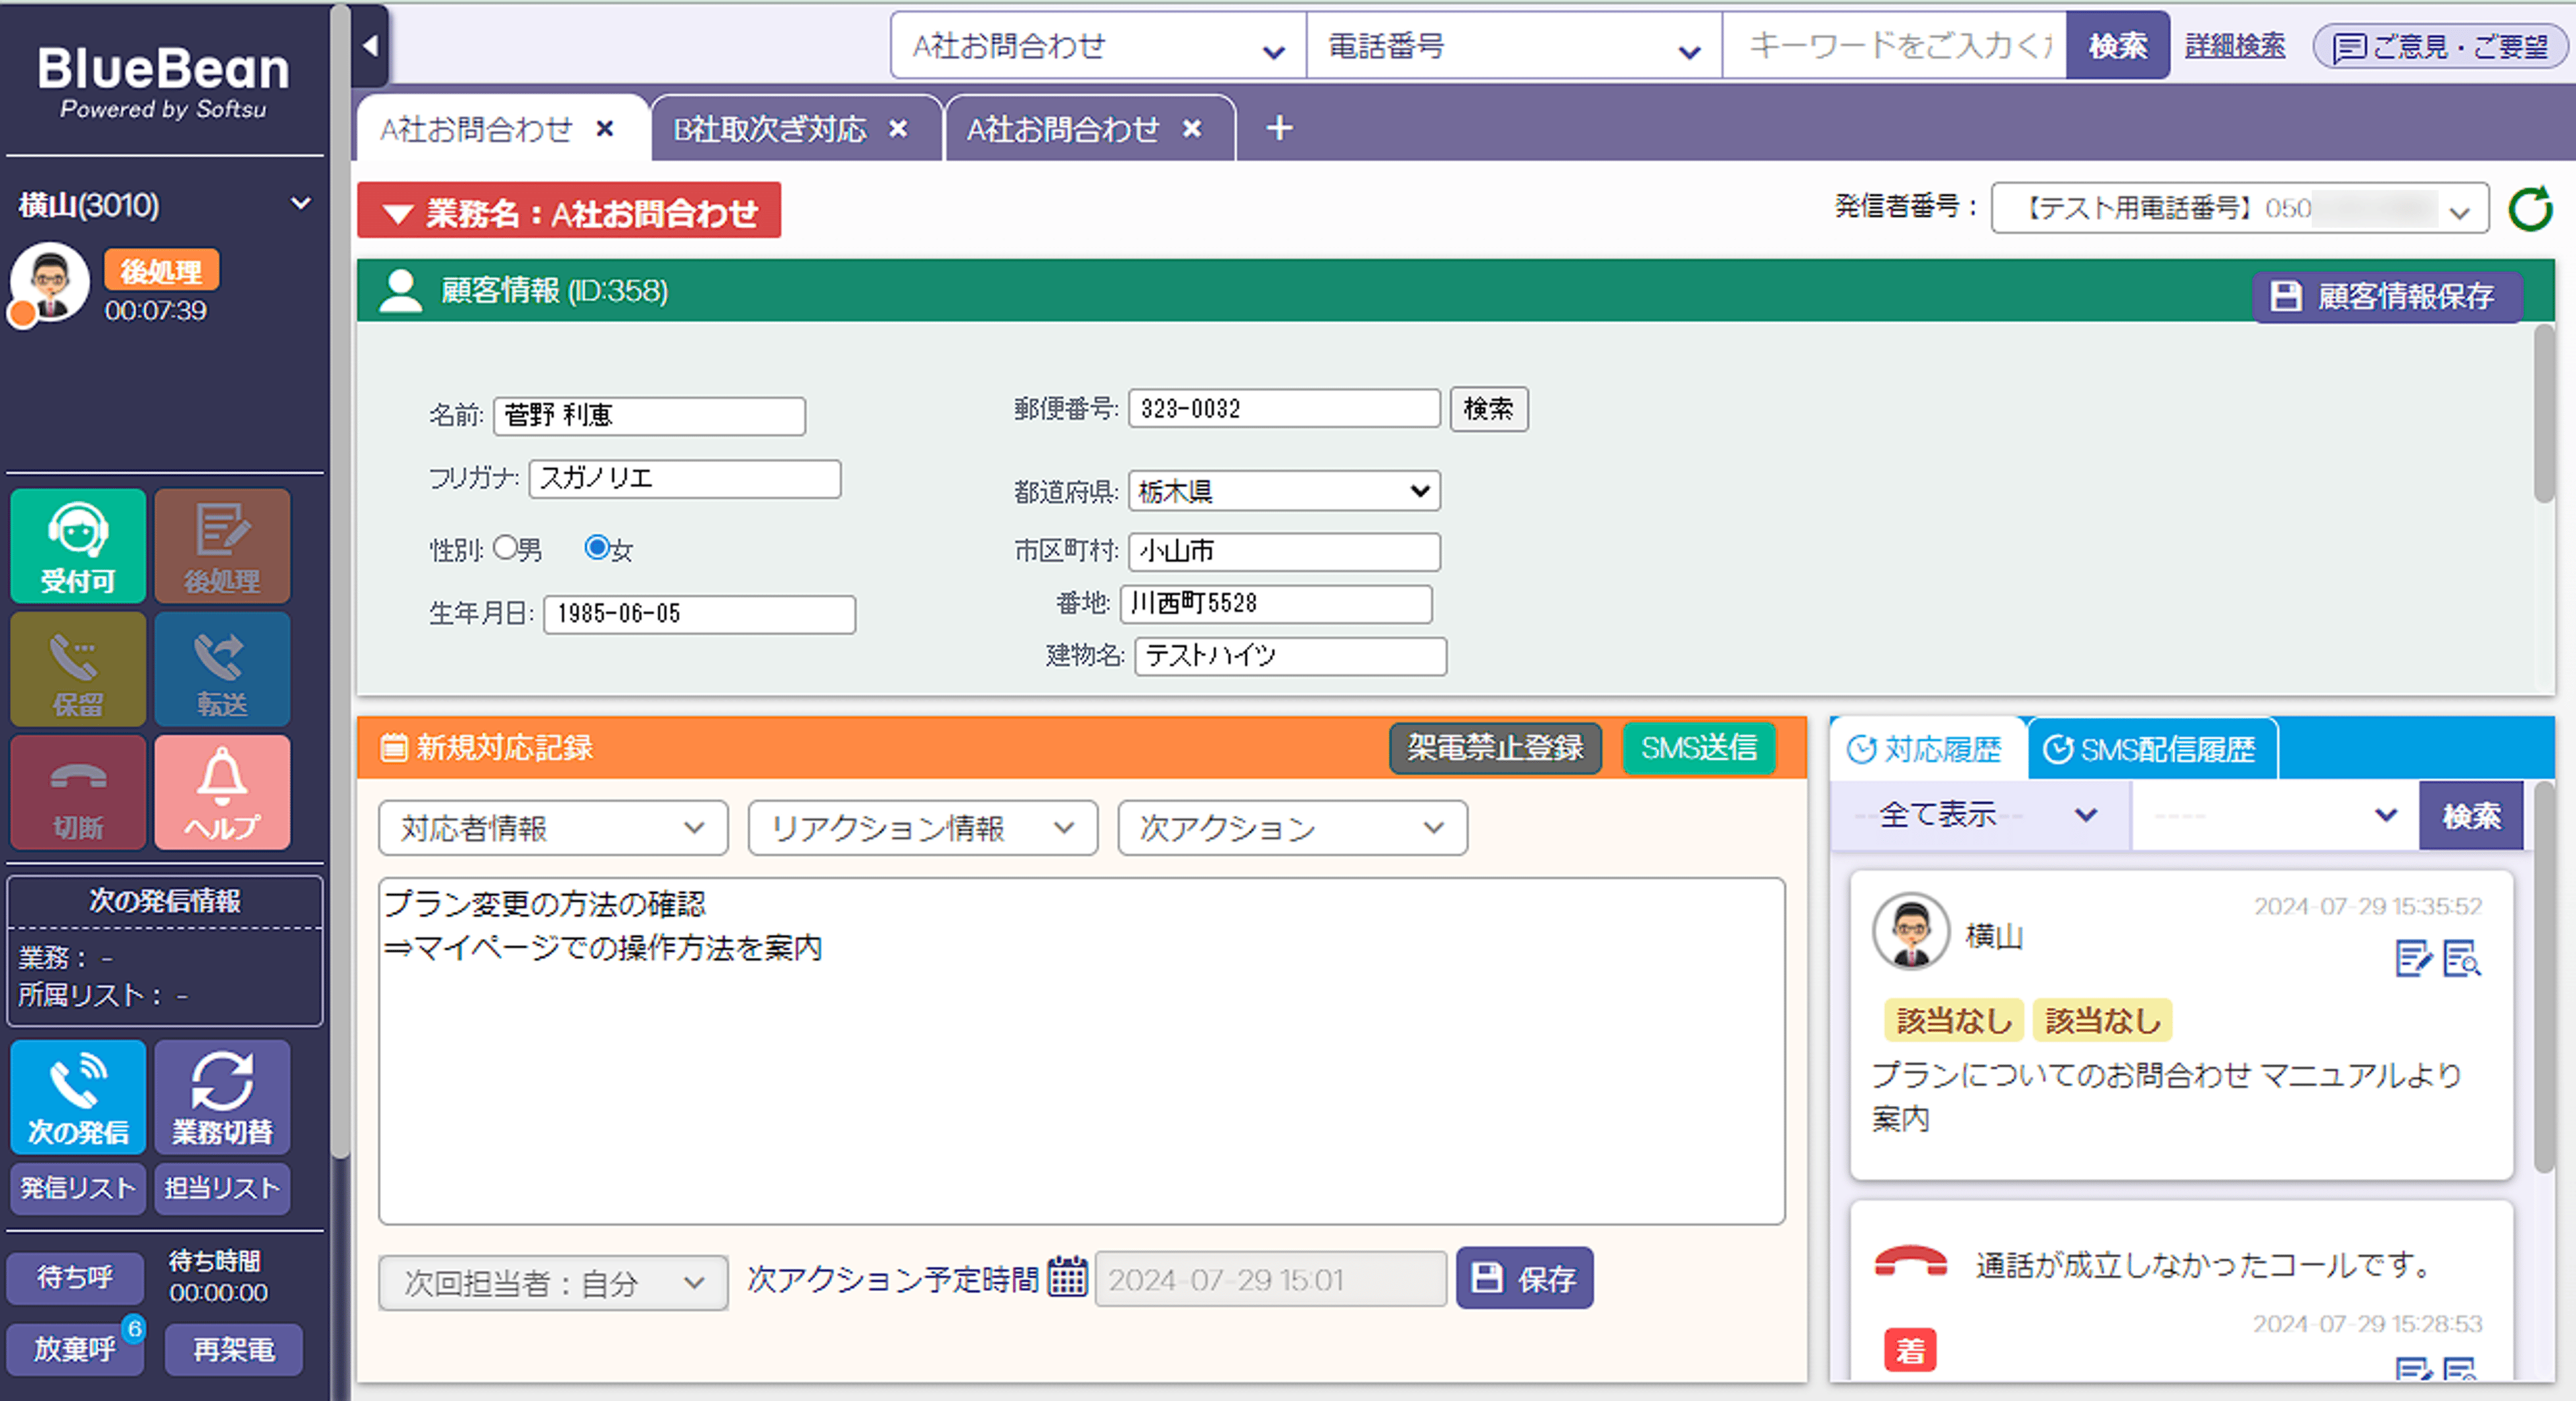Click the 転送 transfer call button
The image size is (2576, 1401).
pos(222,669)
